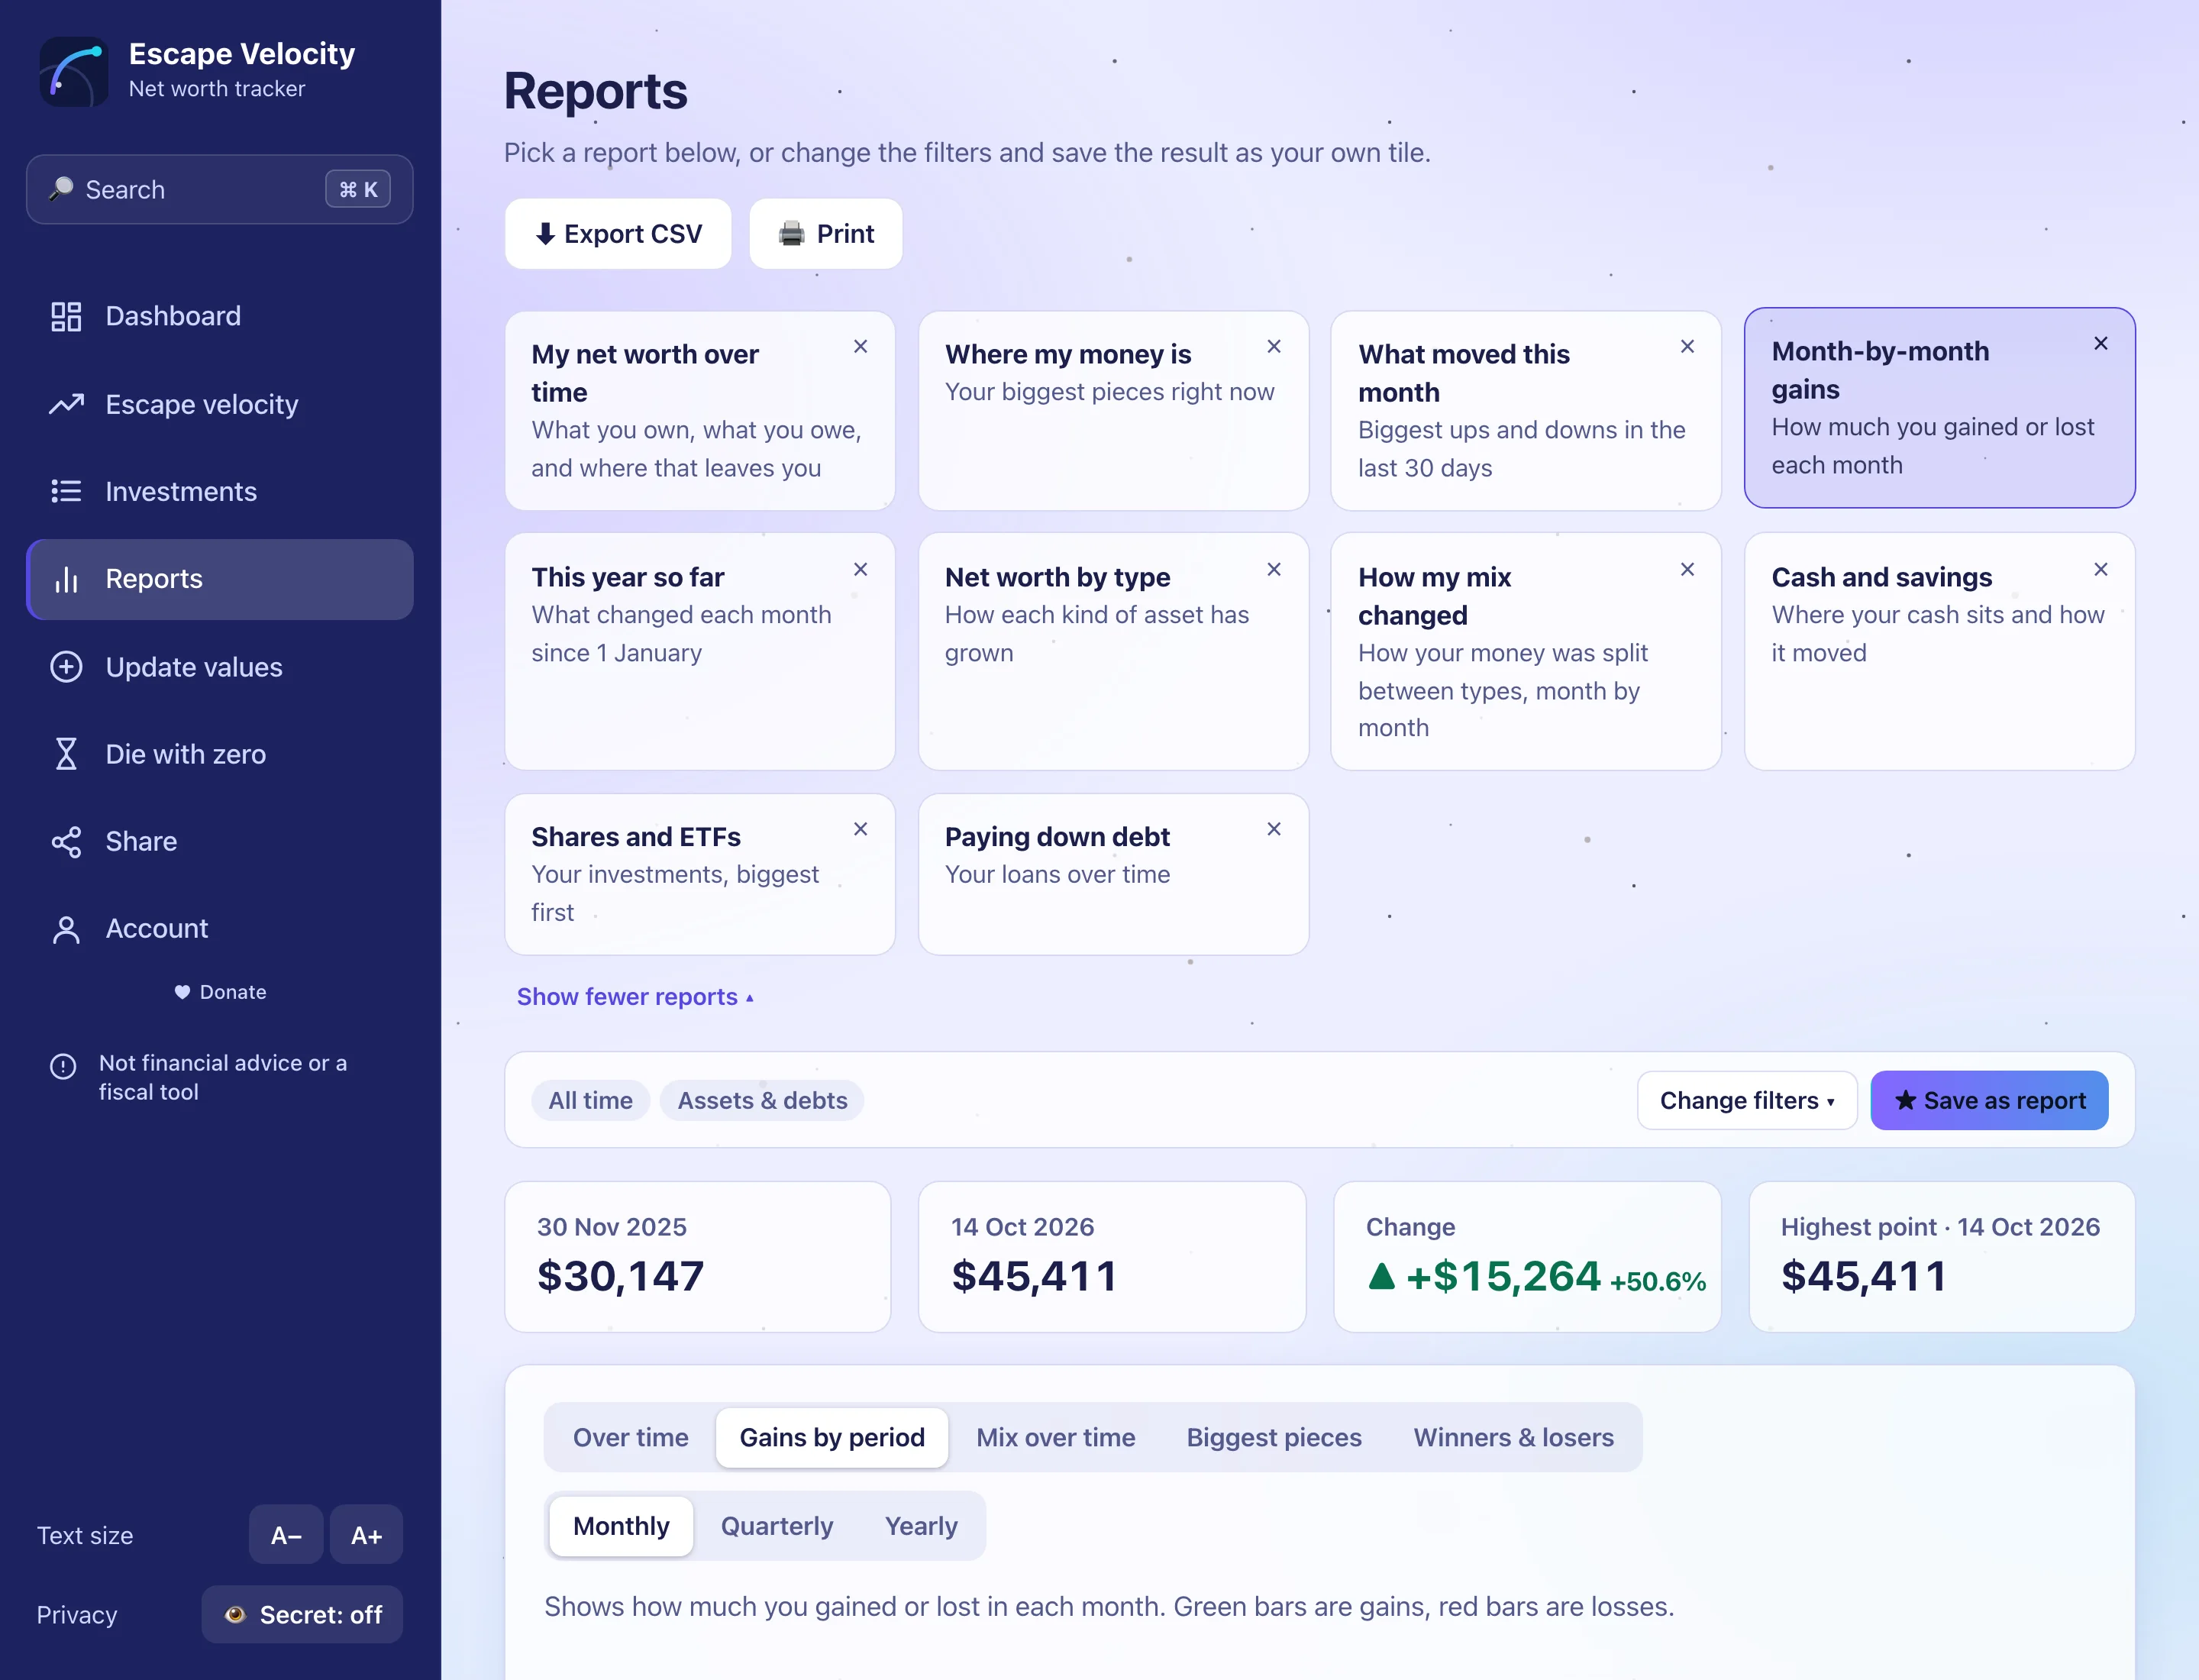Viewport: 2199px width, 1680px height.
Task: Open the Share page
Action: point(219,841)
